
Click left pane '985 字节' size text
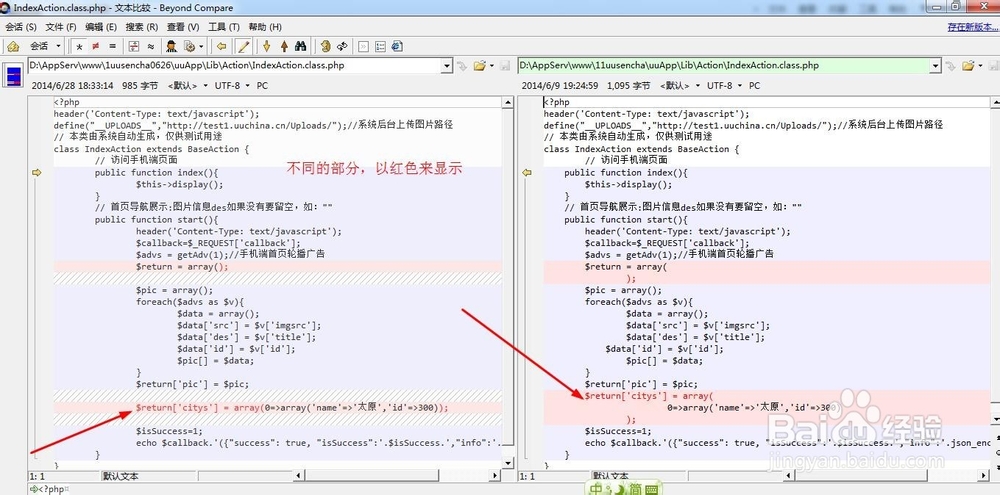(140, 85)
